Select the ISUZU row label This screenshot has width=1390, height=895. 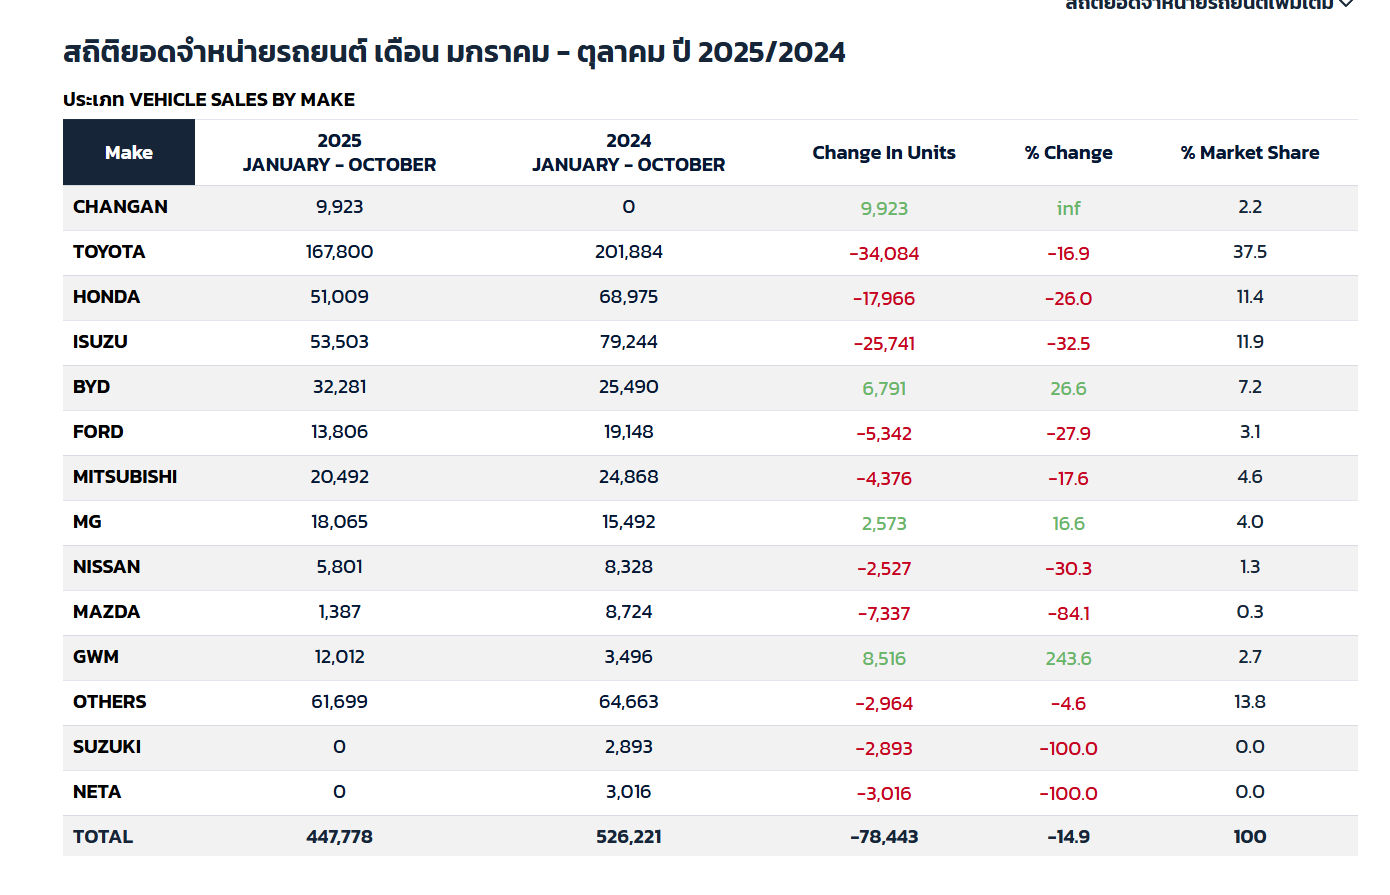coord(100,342)
